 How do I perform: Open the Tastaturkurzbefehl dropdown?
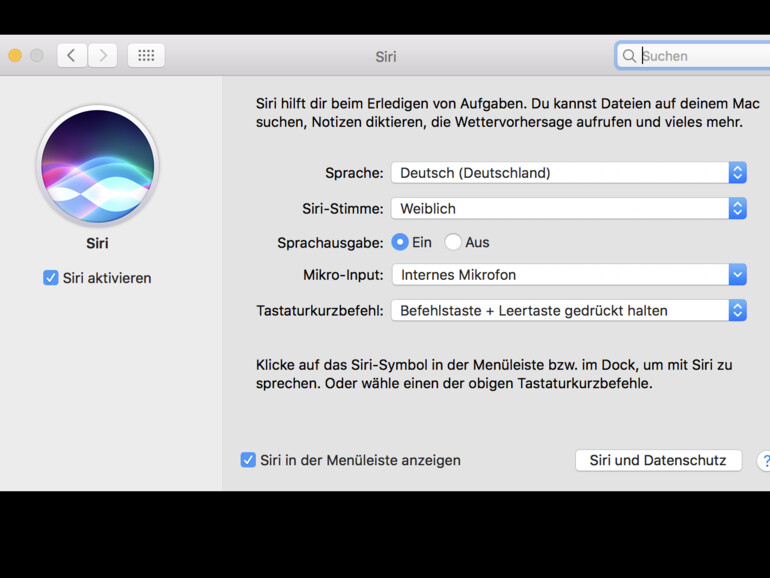[568, 310]
